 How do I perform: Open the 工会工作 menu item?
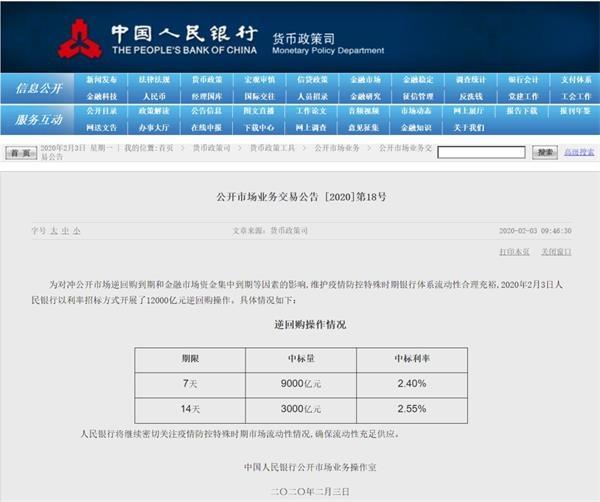pos(576,96)
